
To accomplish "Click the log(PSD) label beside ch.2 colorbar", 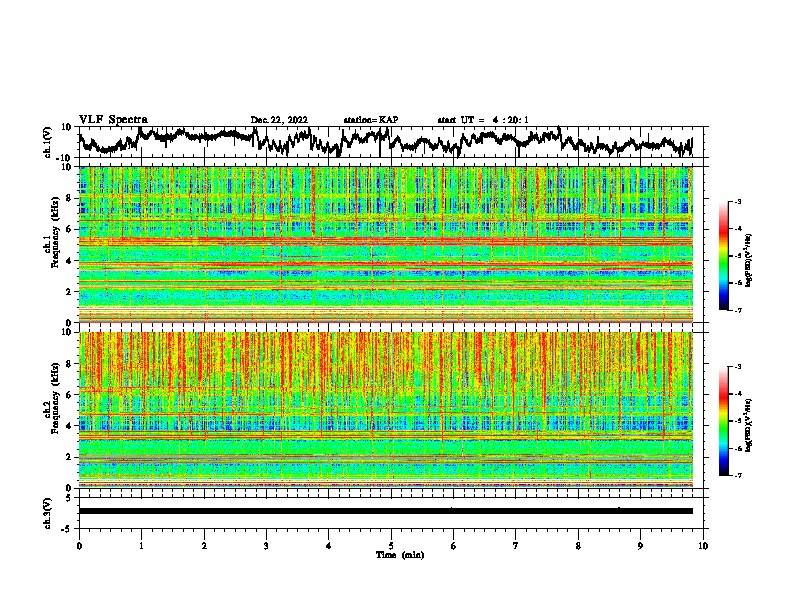I will 749,425.
